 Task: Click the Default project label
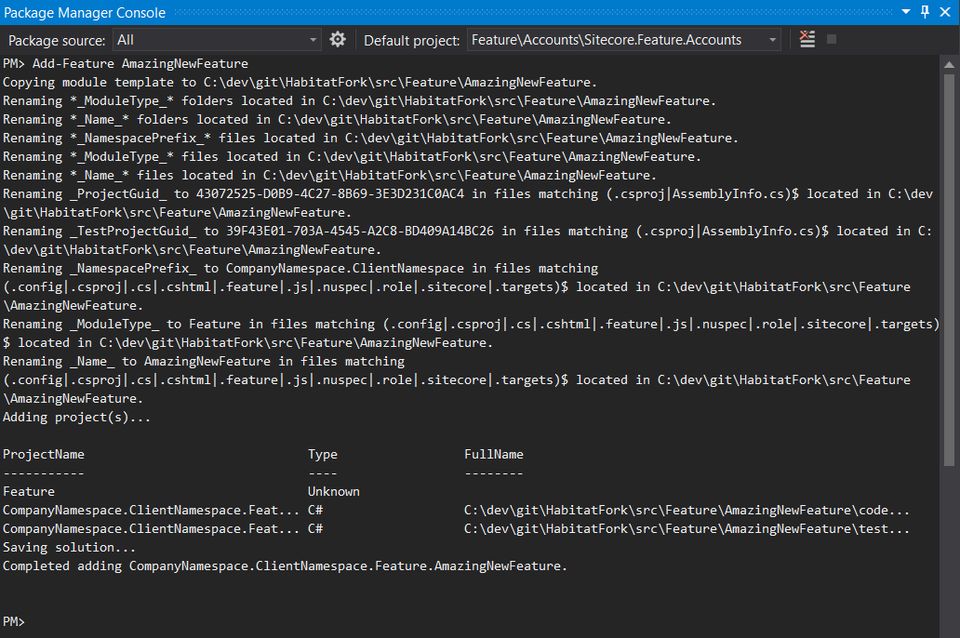click(x=411, y=40)
